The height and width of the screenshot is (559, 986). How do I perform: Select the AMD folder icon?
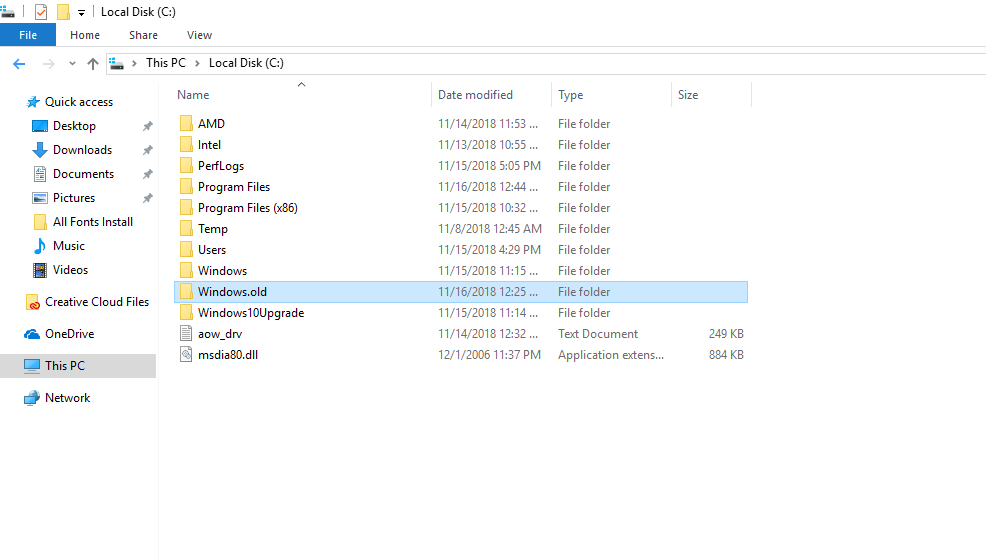186,123
